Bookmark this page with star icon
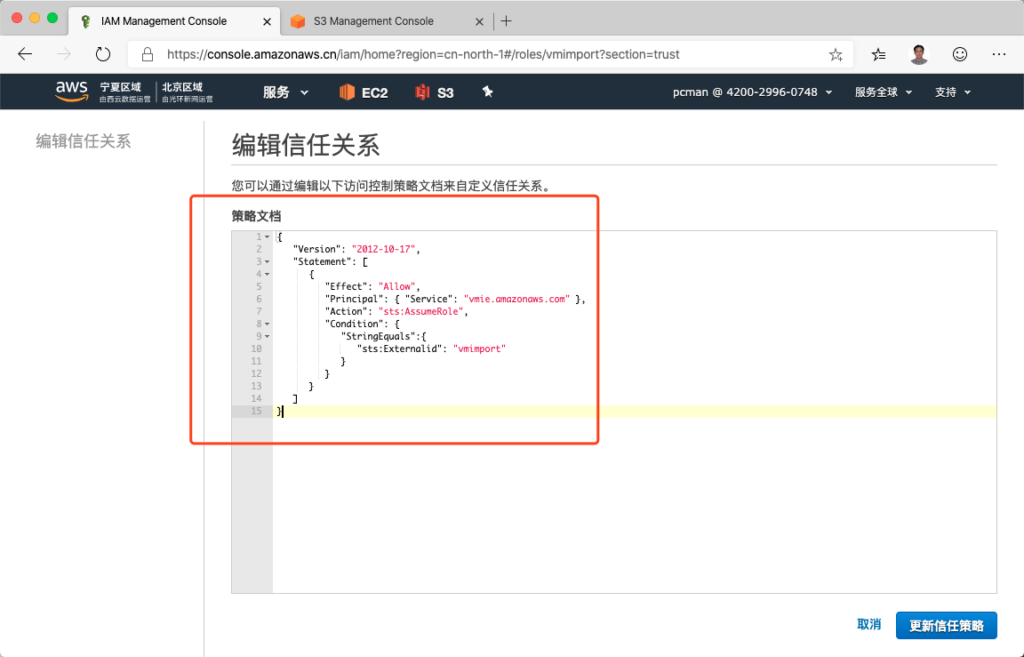Screen dimensions: 1024x657 (x=836, y=54)
